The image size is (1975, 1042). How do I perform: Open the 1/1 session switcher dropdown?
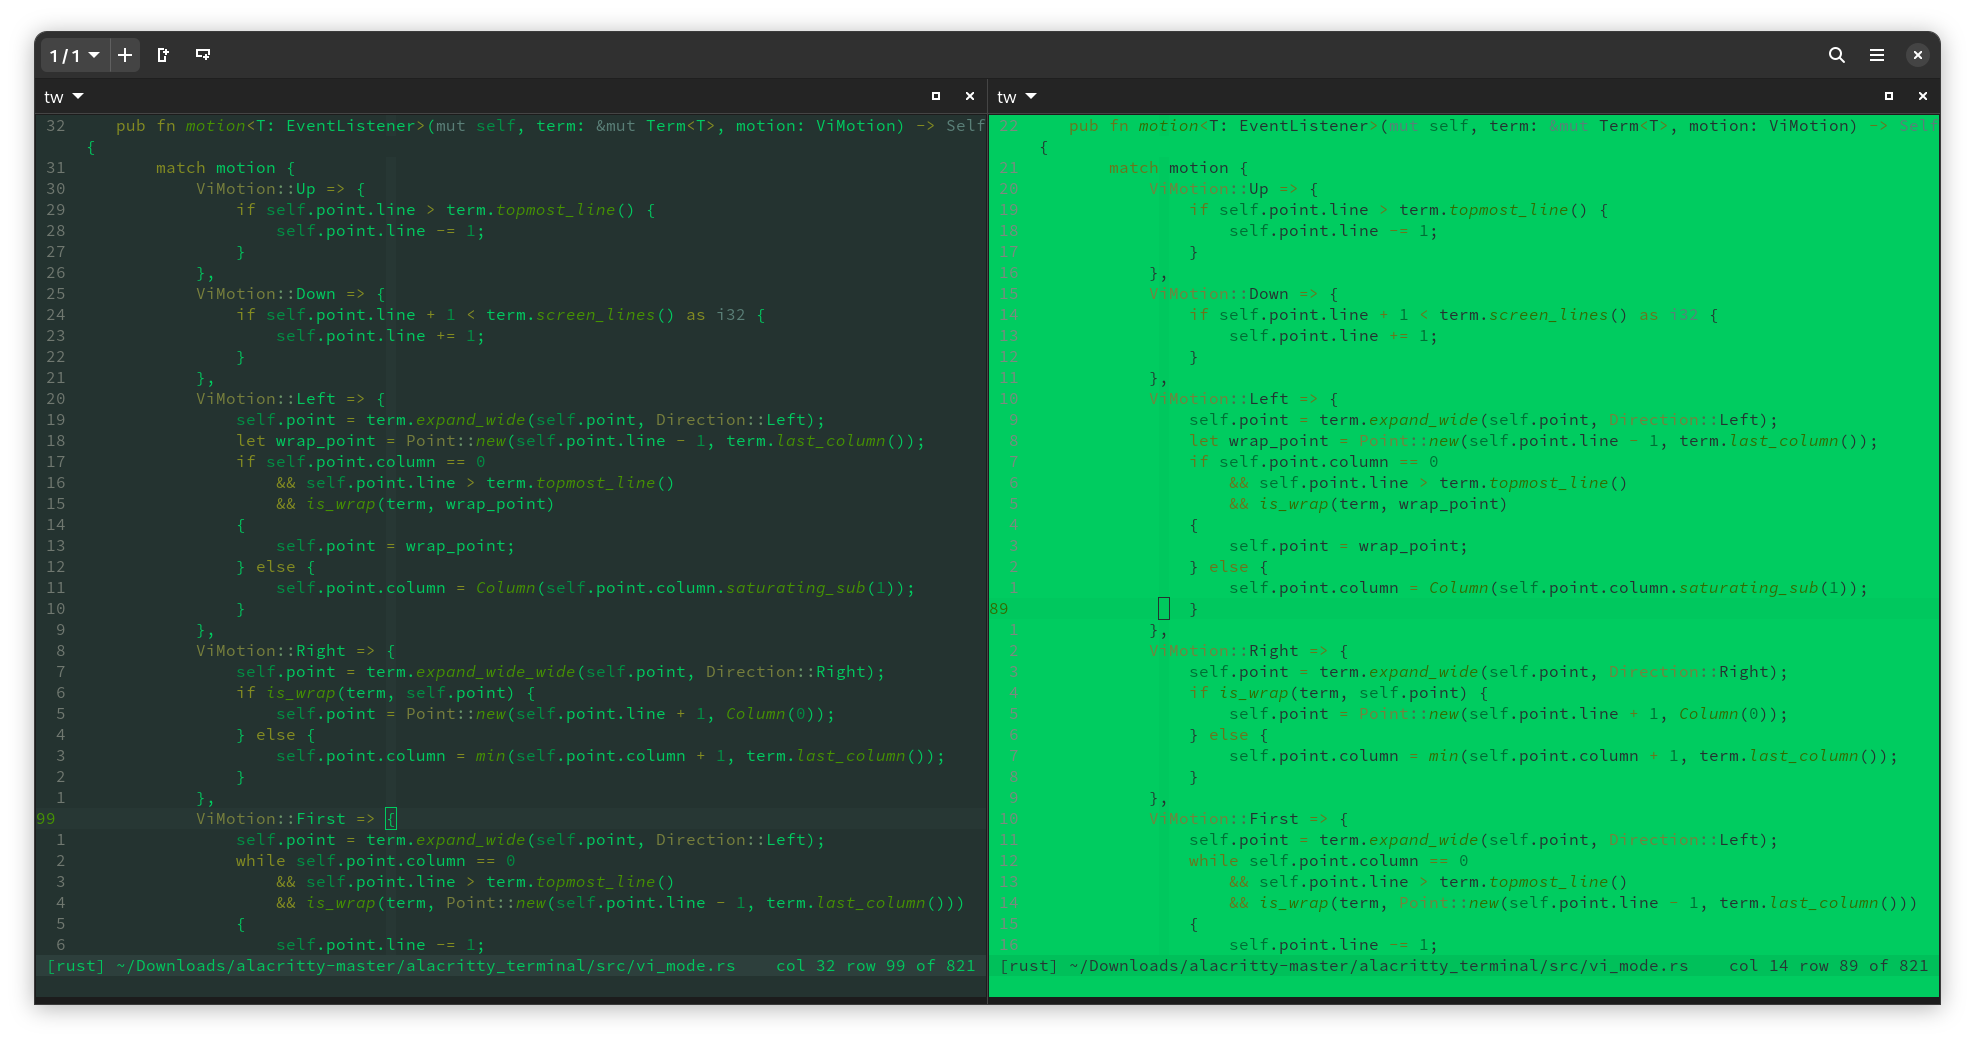[x=73, y=55]
